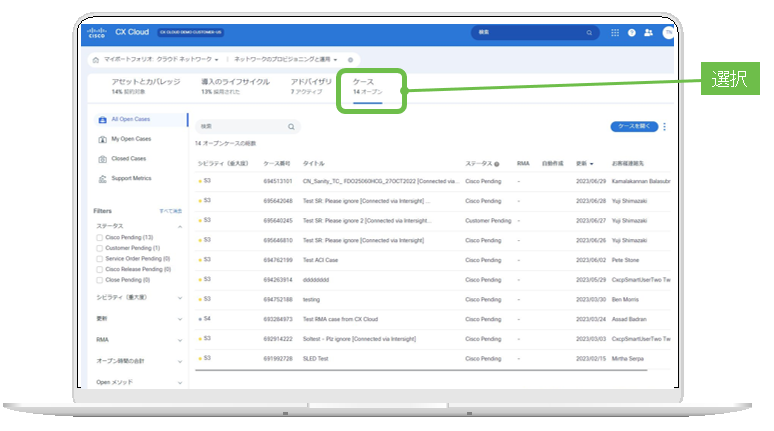Image resolution: width=774 pixels, height=431 pixels.
Task: Open case 'SLED Test'
Action: click(x=315, y=359)
